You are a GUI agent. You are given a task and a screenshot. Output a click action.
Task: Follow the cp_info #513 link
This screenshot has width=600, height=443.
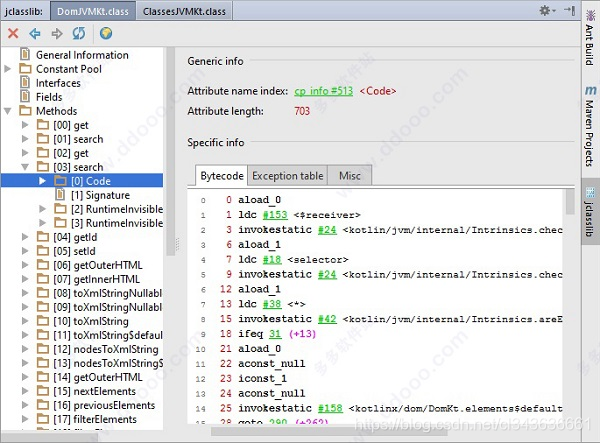(x=323, y=91)
